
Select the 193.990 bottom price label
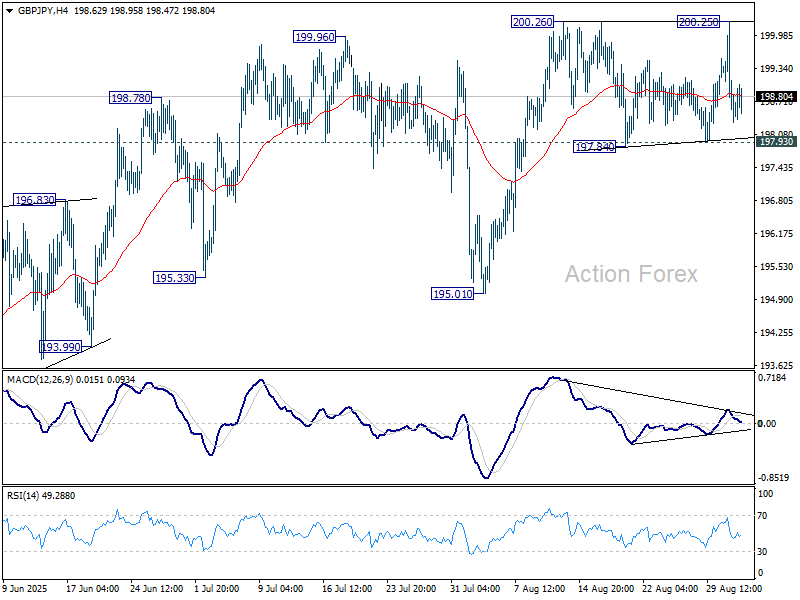[x=62, y=346]
